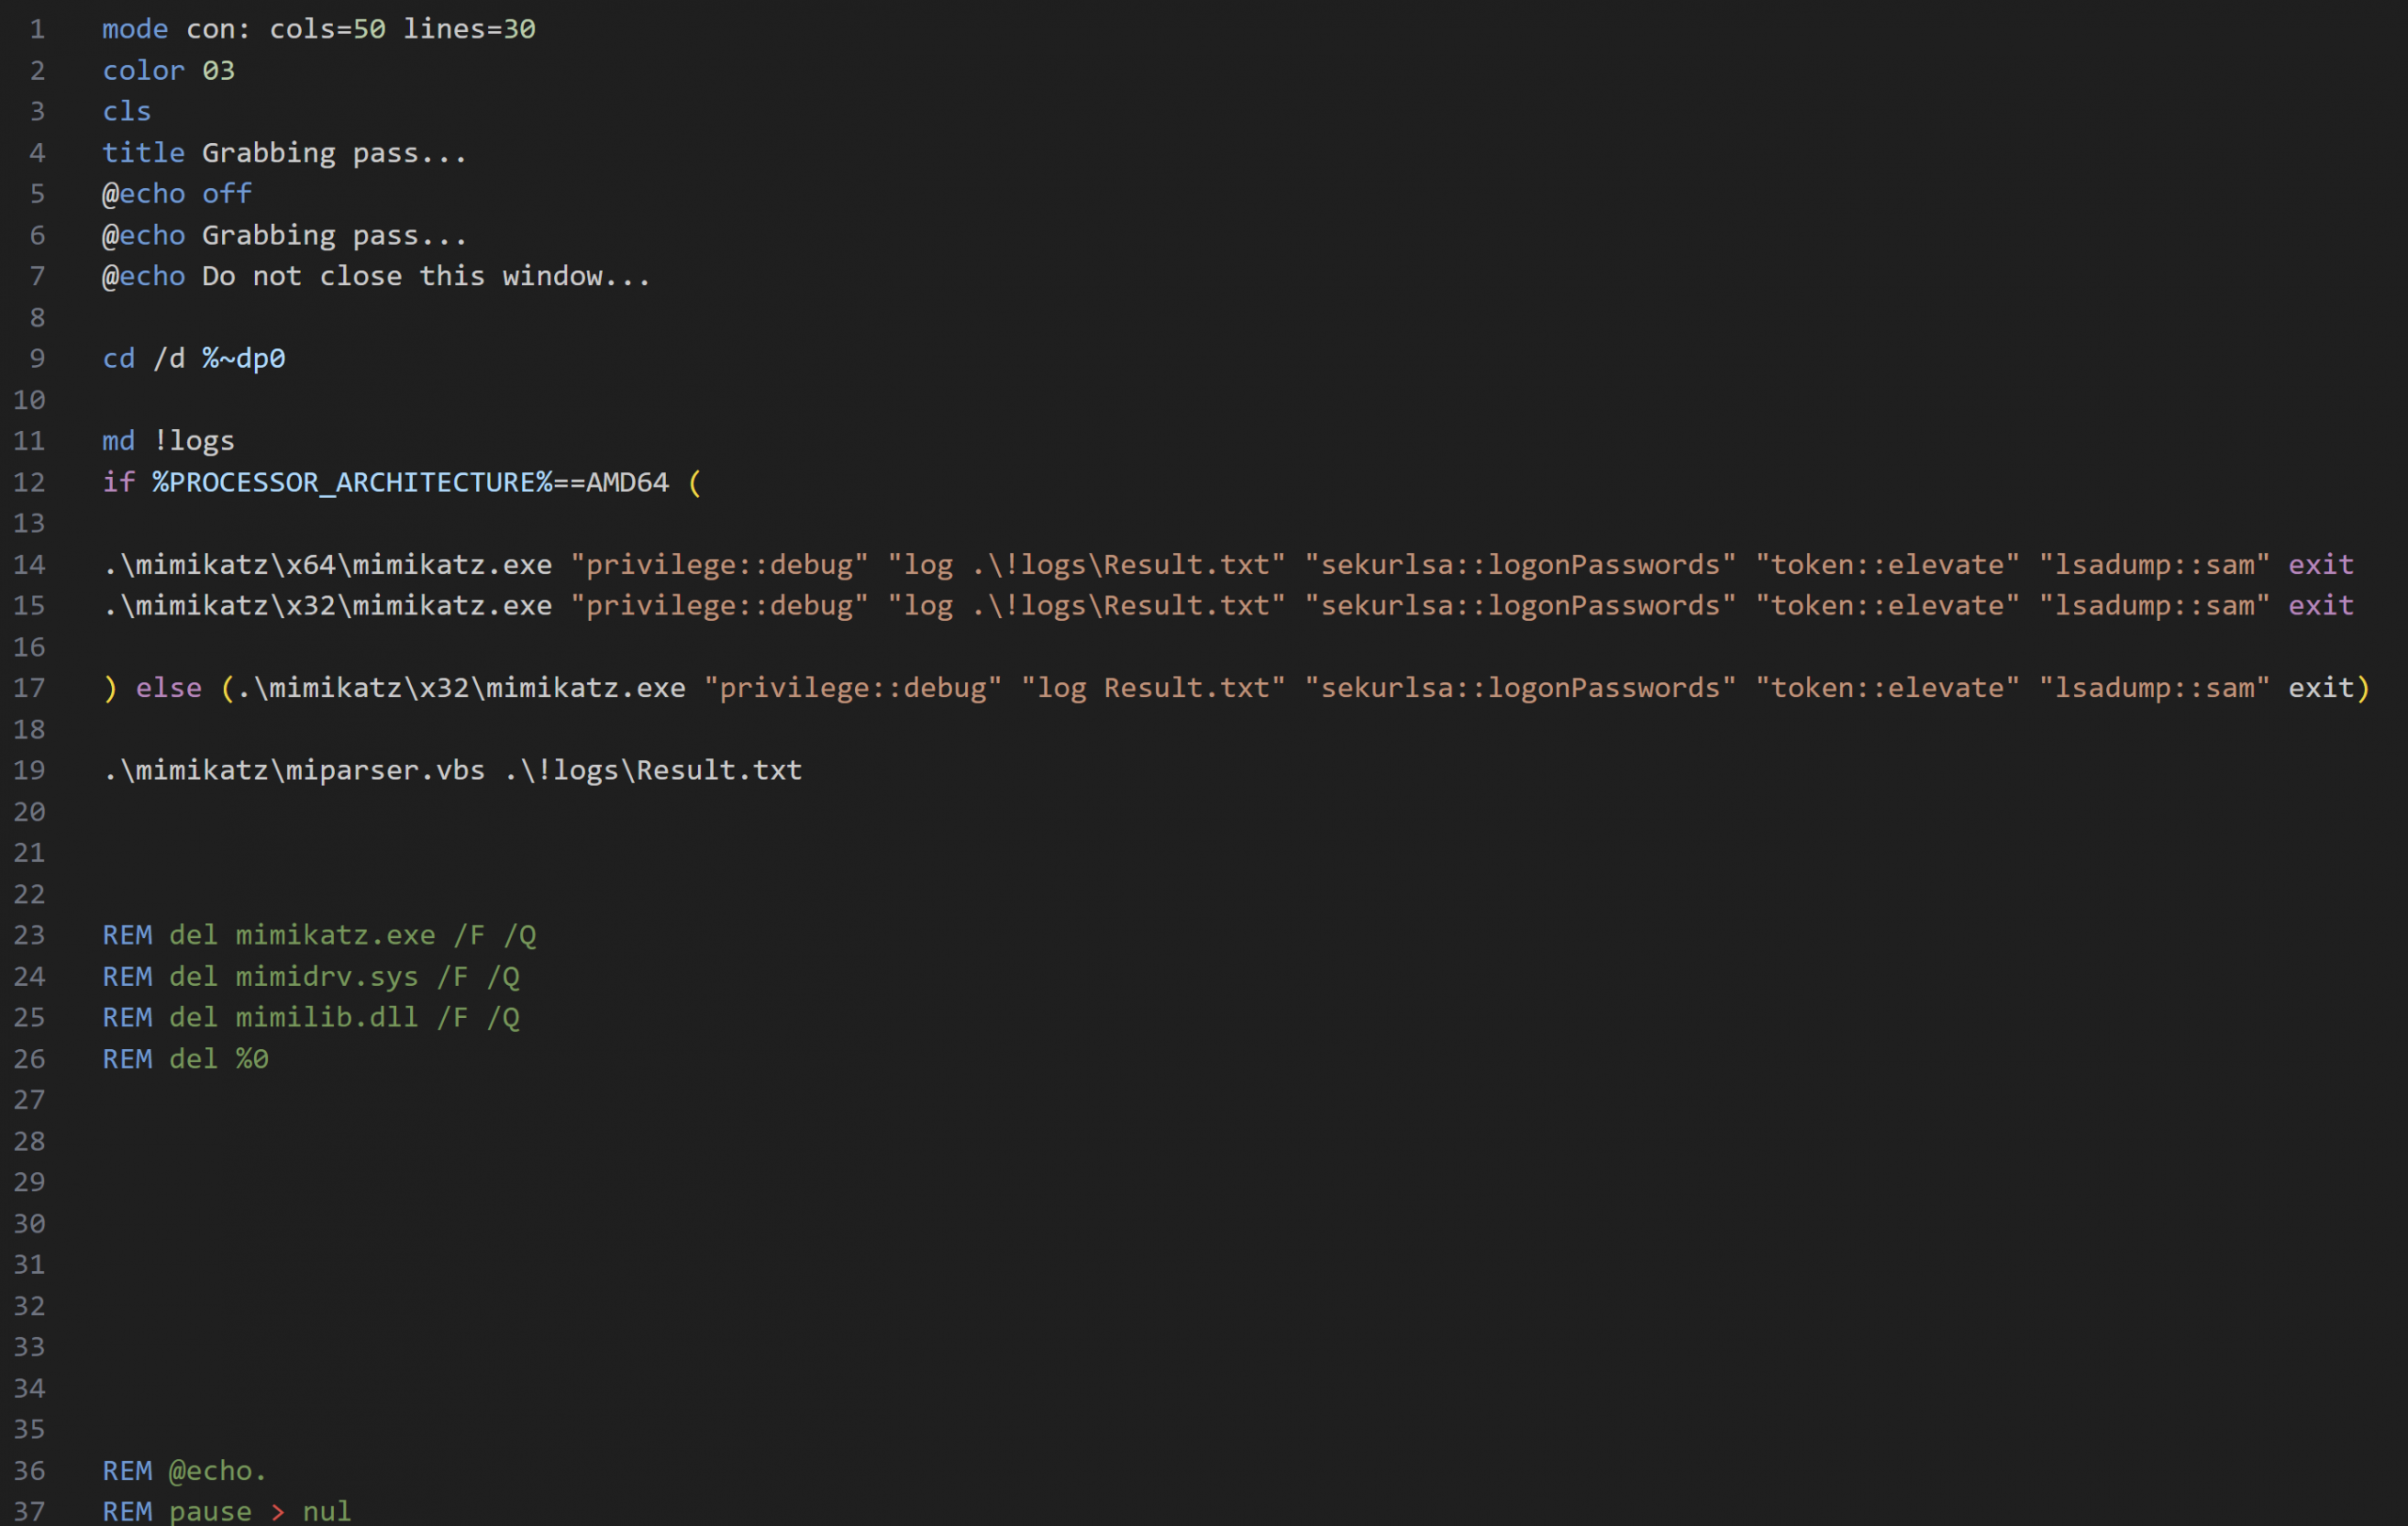Viewport: 2408px width, 1526px height.
Task: Click the 'else' keyword on line 17
Action: tap(169, 688)
